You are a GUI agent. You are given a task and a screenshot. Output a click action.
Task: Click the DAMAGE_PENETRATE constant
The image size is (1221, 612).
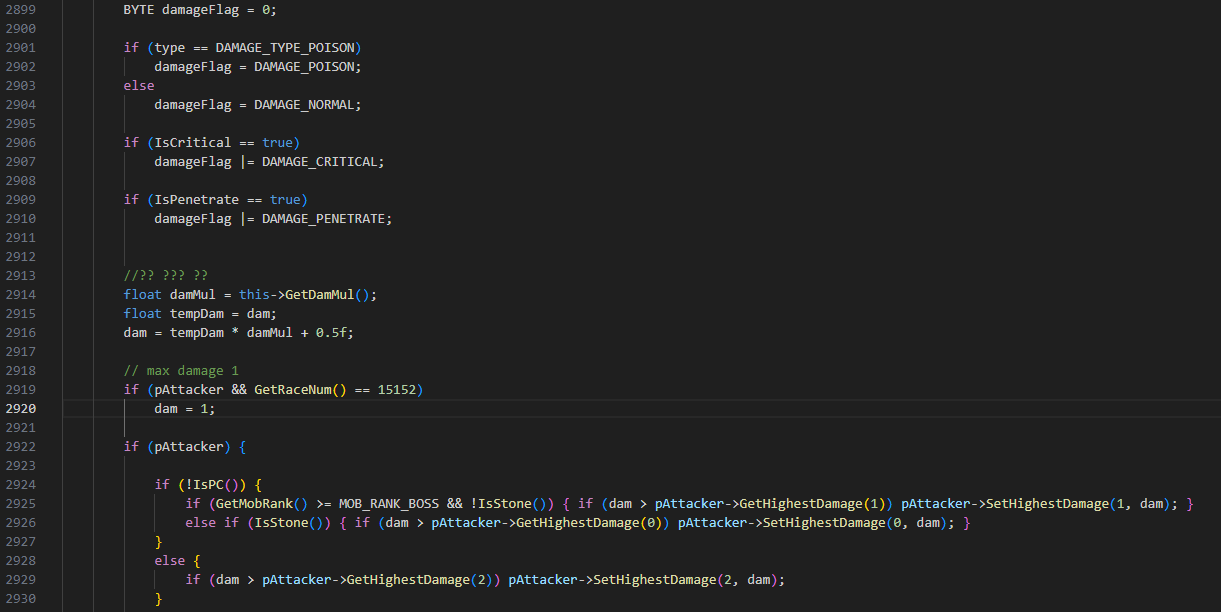(323, 219)
